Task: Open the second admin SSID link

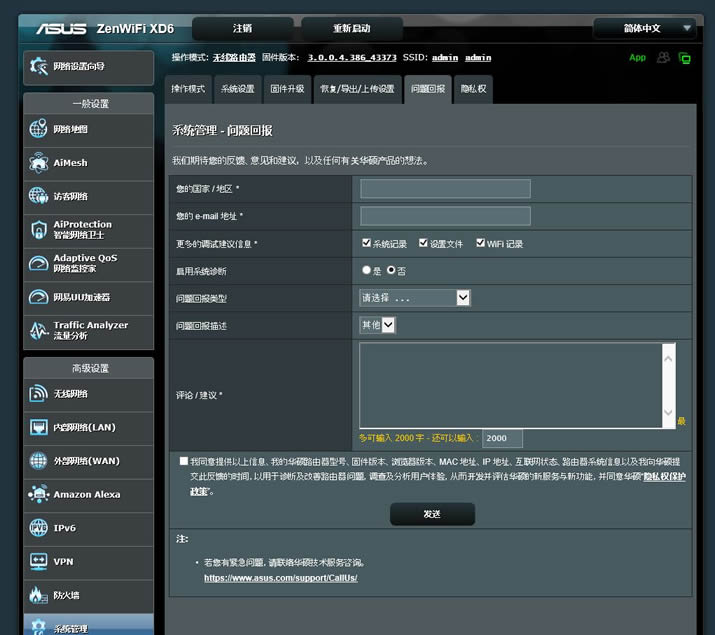Action: point(478,57)
